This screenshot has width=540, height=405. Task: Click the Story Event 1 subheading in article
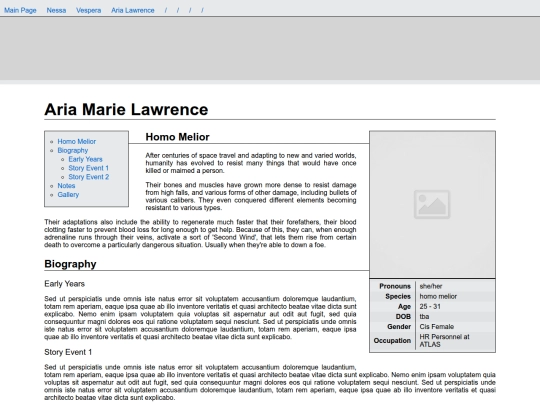(68, 352)
